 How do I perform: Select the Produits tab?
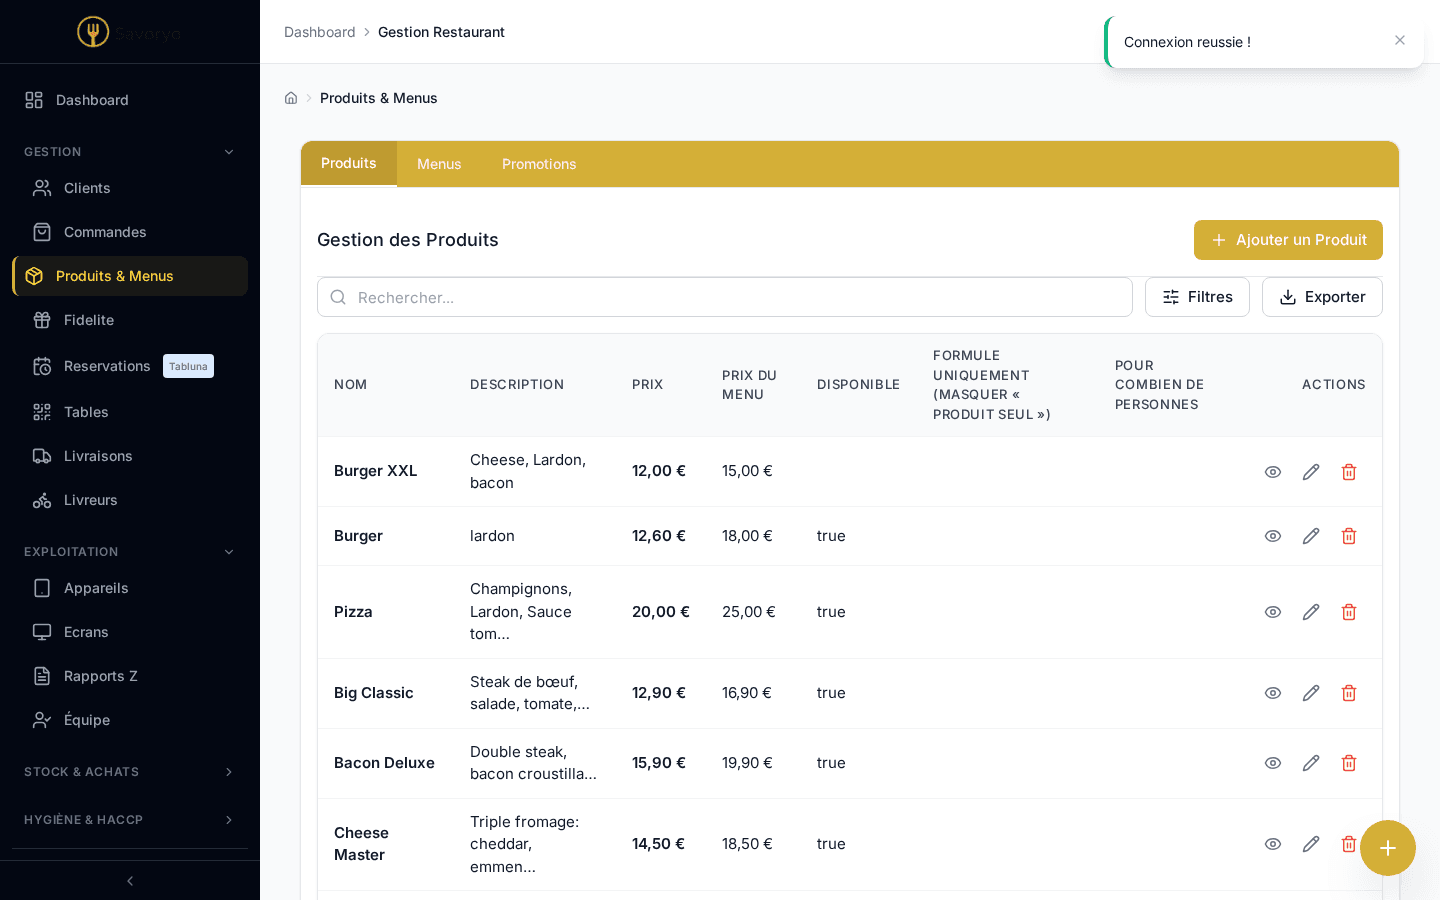[349, 163]
